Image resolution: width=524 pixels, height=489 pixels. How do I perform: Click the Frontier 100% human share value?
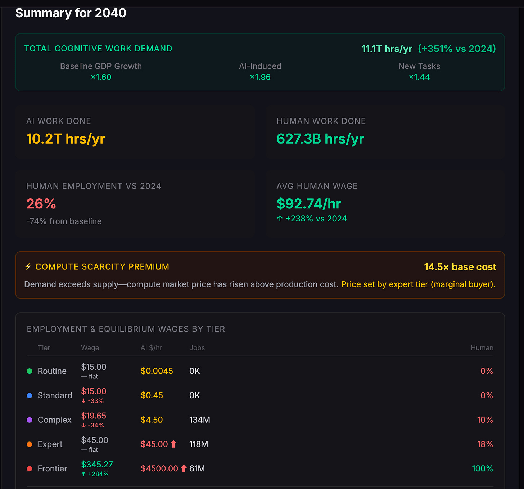482,469
